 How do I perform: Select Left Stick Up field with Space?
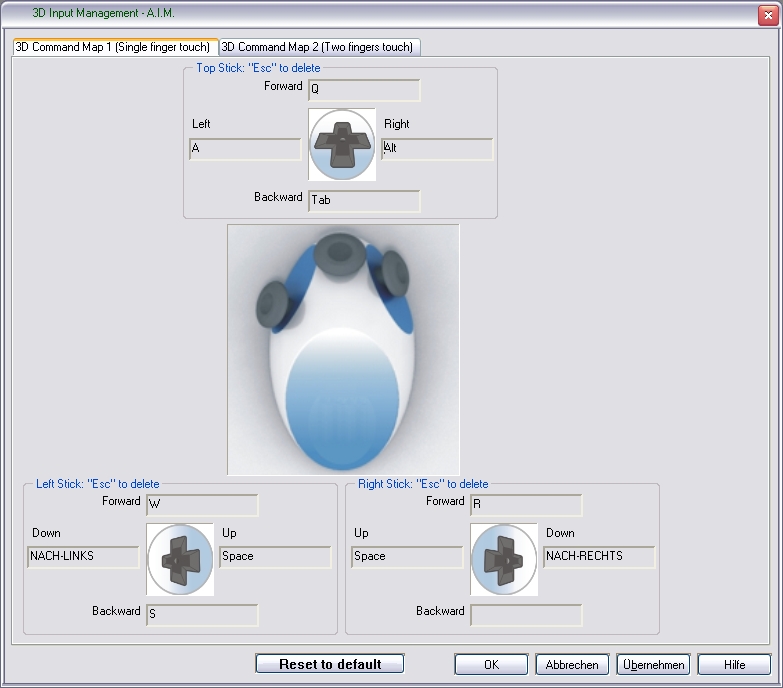(275, 557)
